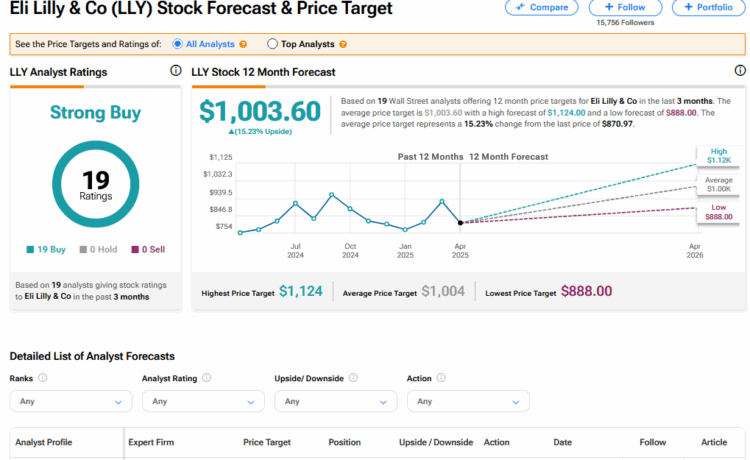This screenshot has width=750, height=460.
Task: Sort by Price Target column header
Action: [x=266, y=442]
